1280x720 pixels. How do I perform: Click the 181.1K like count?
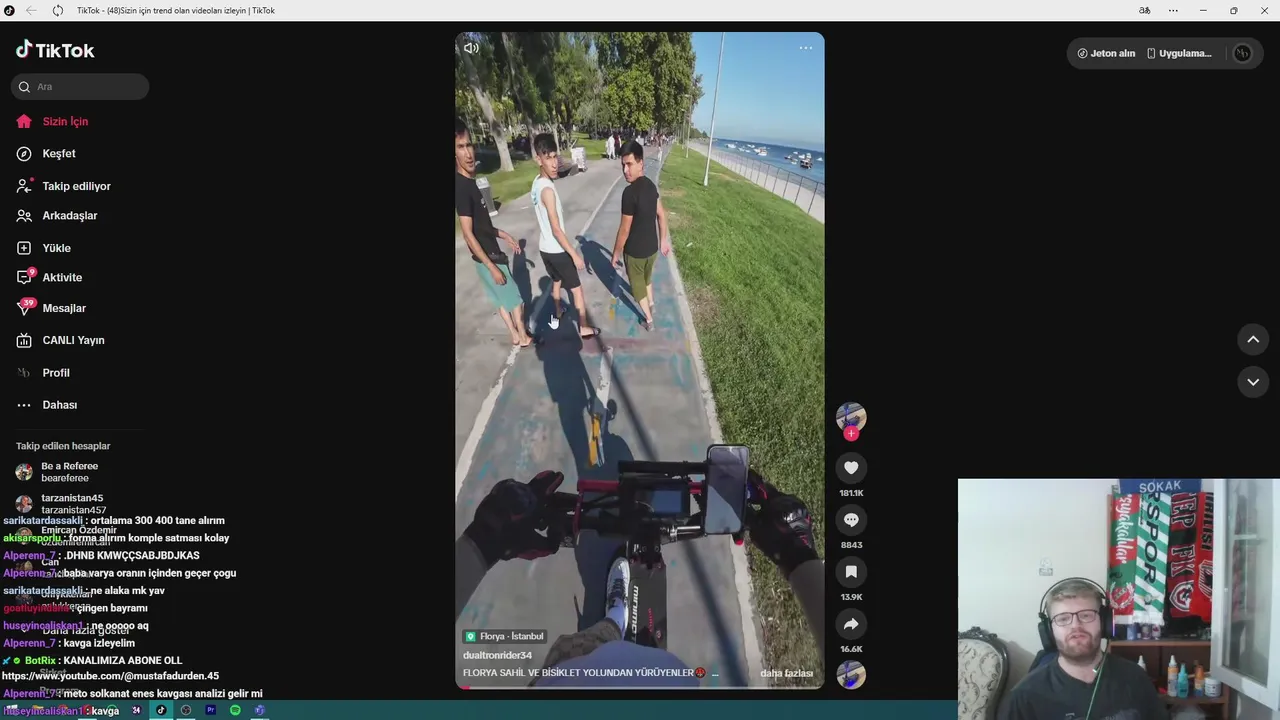click(851, 493)
